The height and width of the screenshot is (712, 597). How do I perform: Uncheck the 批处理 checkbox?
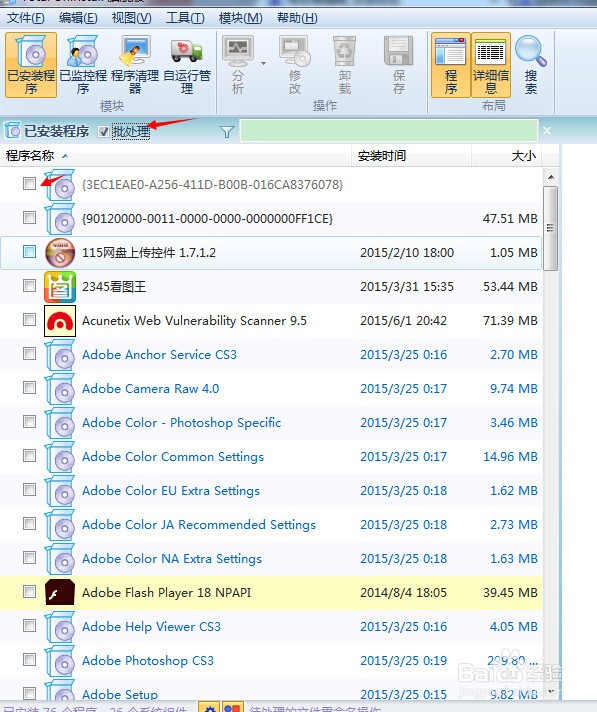[x=104, y=132]
